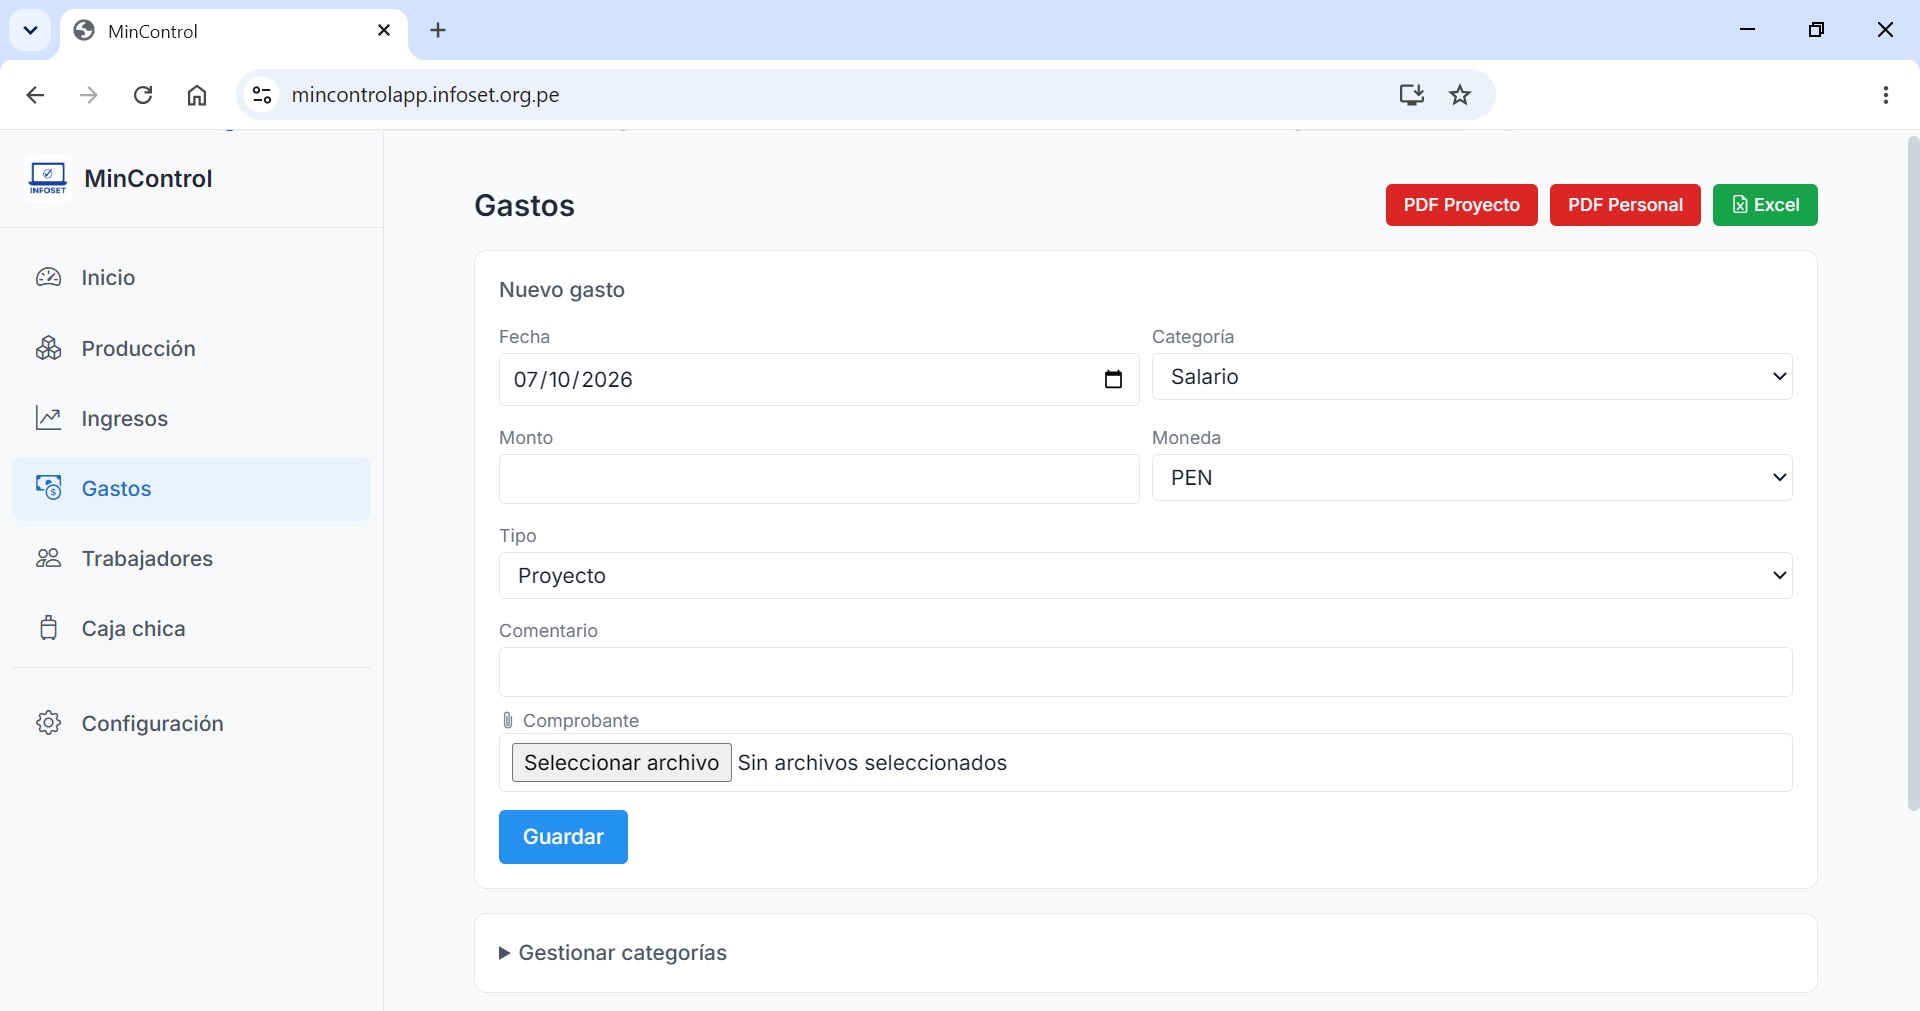1920x1011 pixels.
Task: Click the Fecha date field
Action: pyautogui.click(x=819, y=380)
